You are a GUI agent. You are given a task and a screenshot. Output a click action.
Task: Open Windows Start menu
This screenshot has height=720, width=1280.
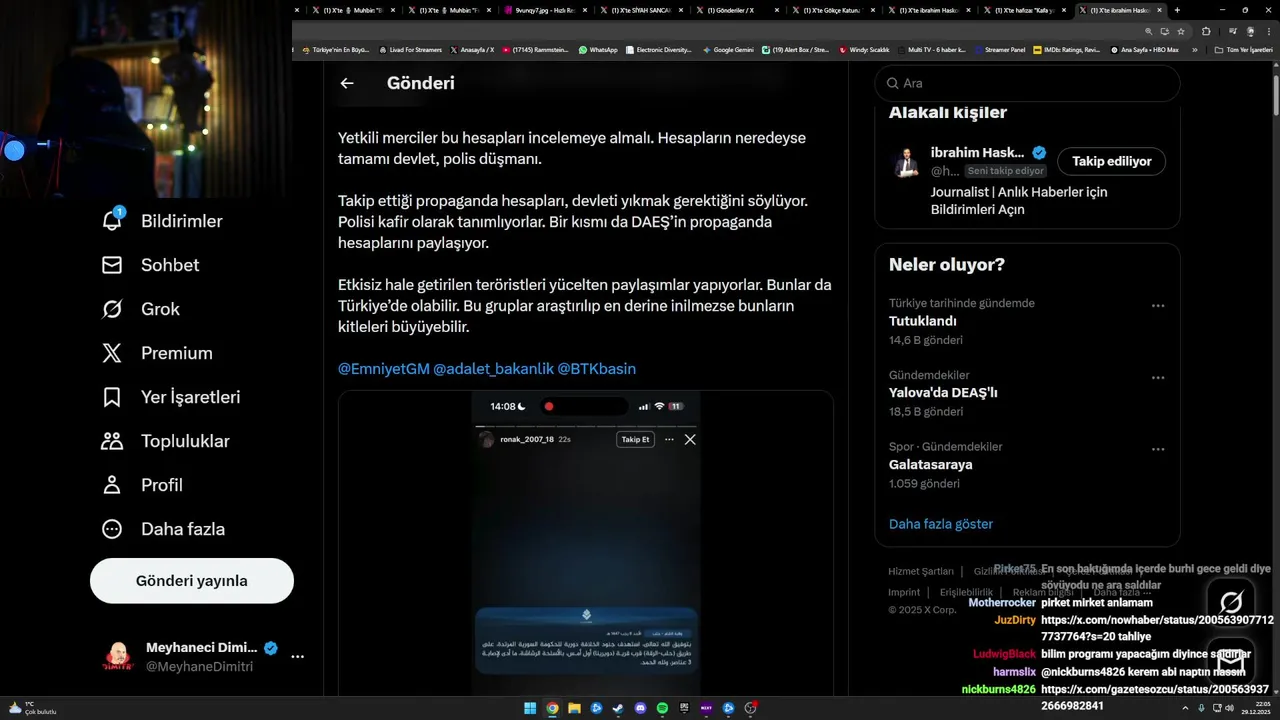point(529,708)
